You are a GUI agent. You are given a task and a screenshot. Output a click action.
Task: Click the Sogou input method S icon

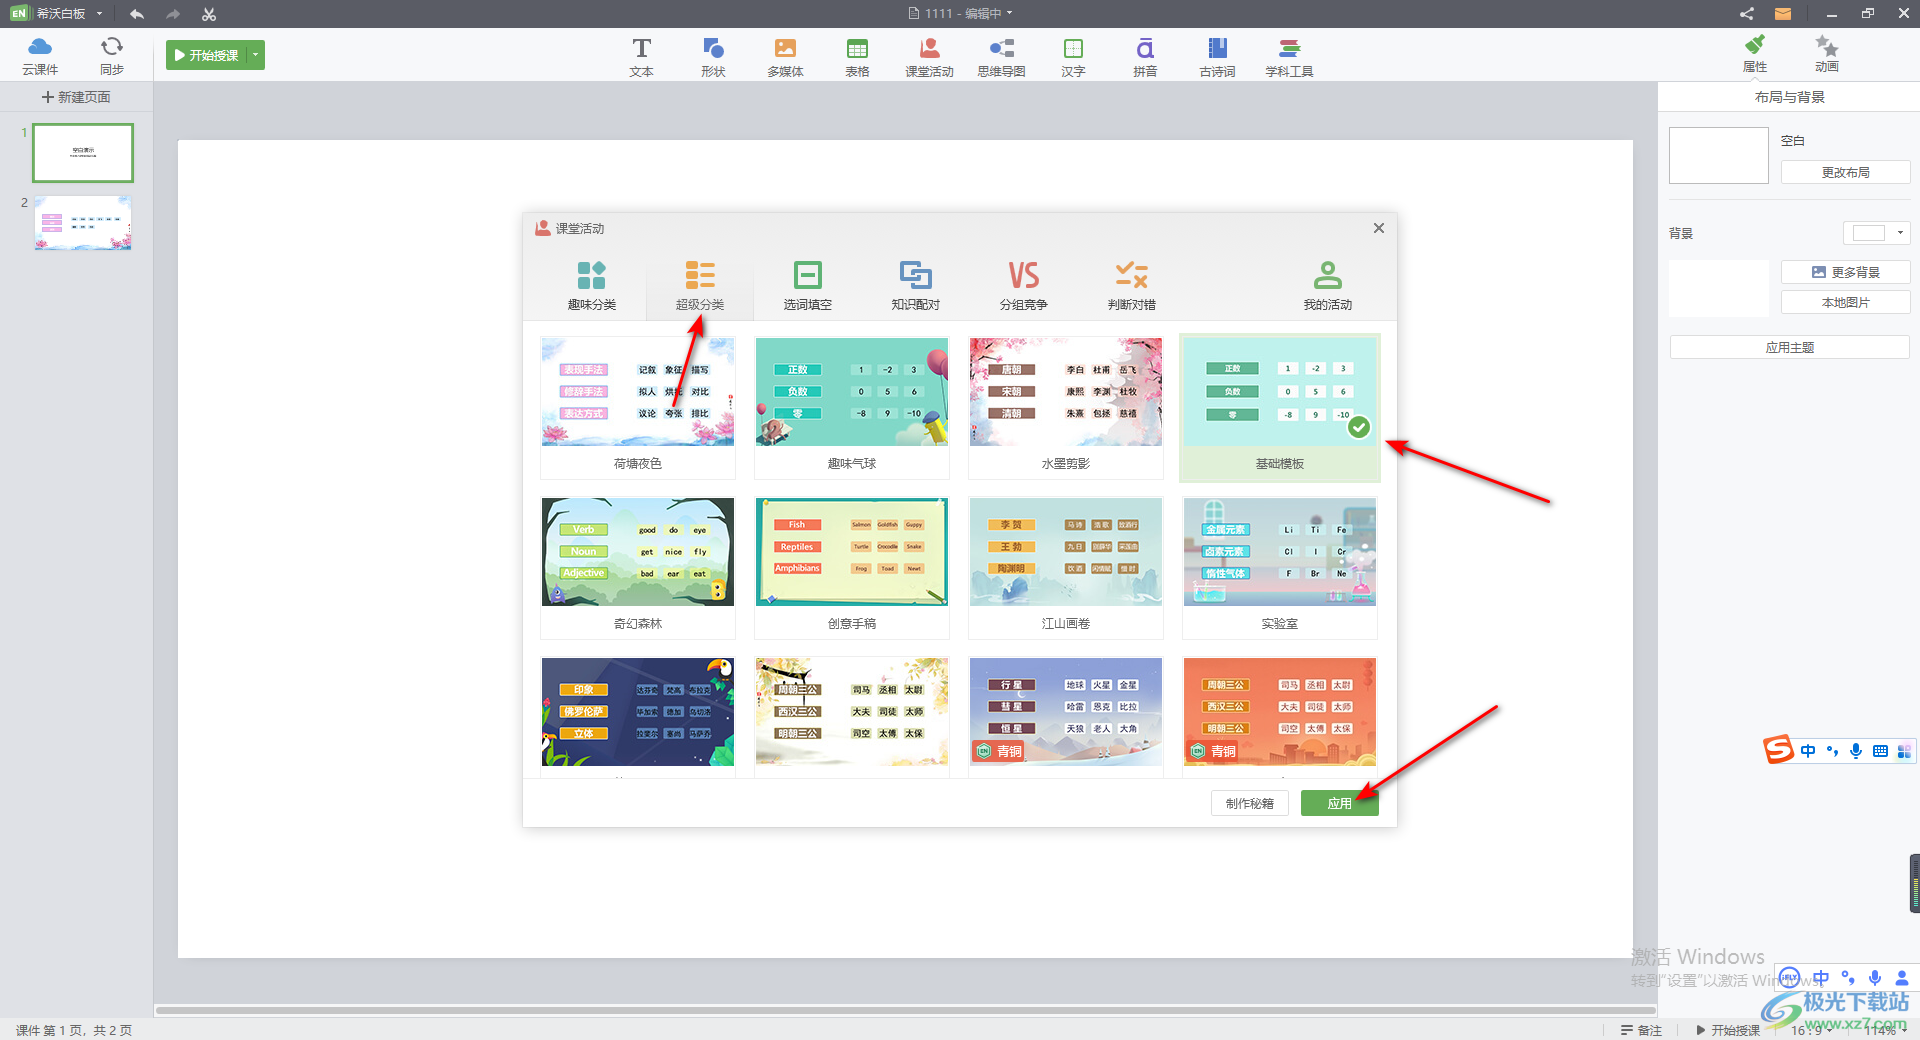pyautogui.click(x=1778, y=749)
